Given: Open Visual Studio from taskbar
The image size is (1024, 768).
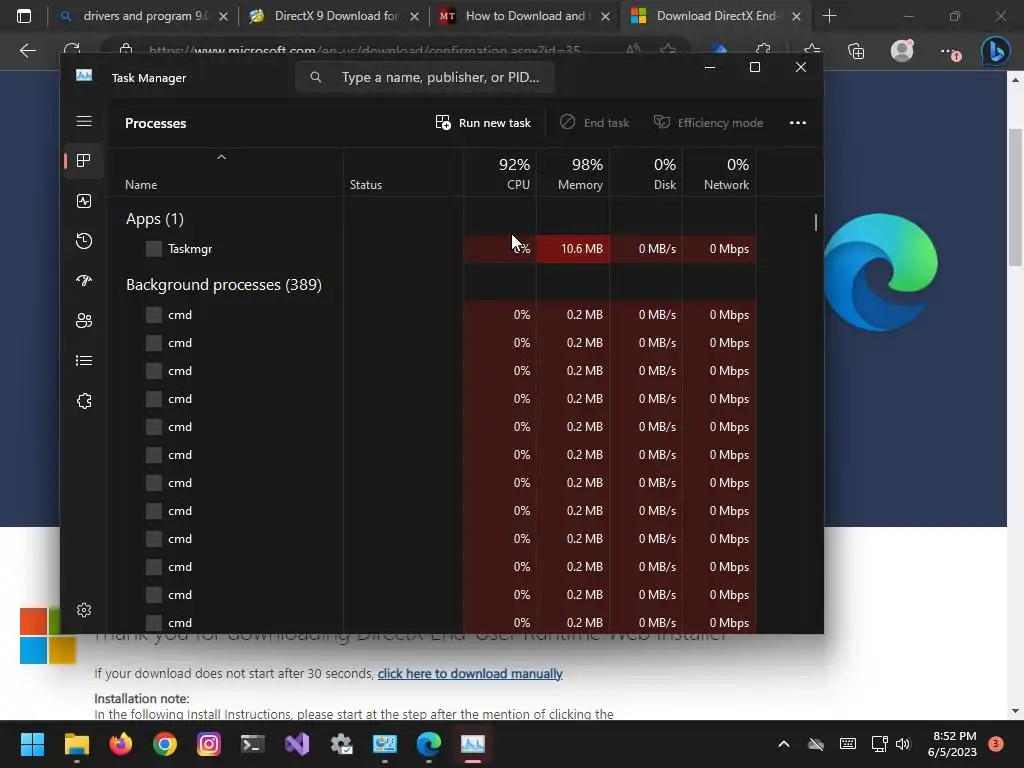Looking at the screenshot, I should pyautogui.click(x=297, y=744).
